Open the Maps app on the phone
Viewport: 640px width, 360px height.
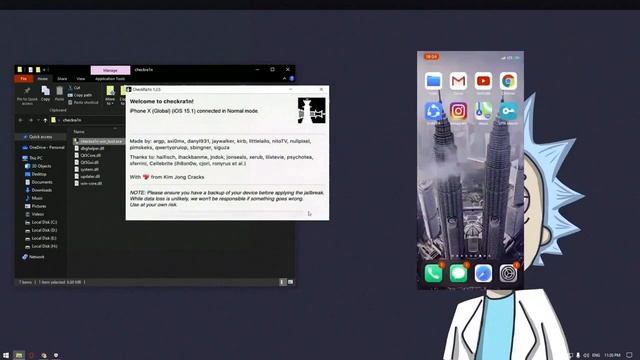pyautogui.click(x=483, y=111)
